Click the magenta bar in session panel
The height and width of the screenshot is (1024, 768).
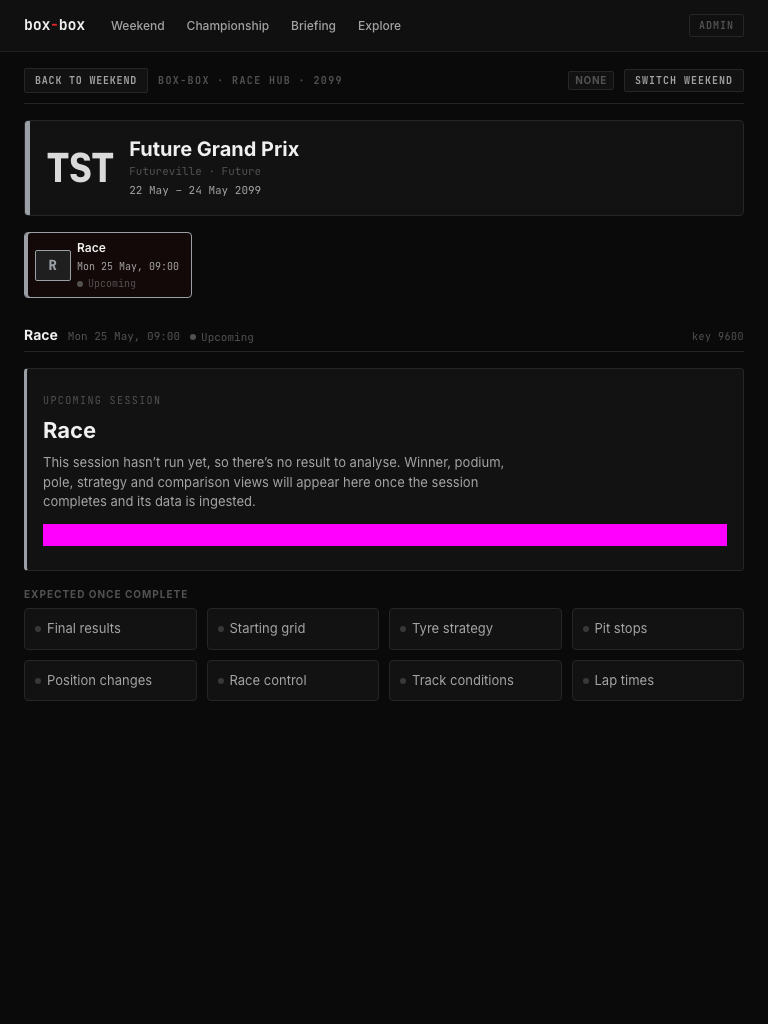click(385, 535)
